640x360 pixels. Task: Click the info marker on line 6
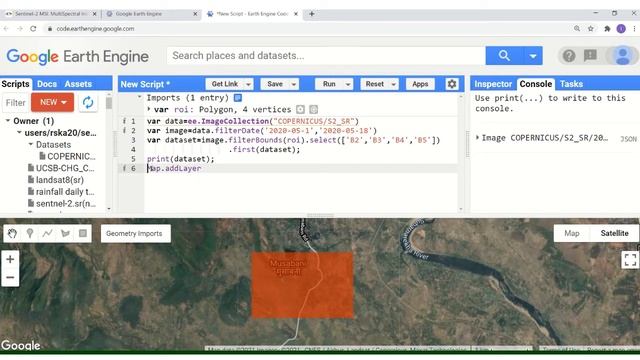point(124,169)
